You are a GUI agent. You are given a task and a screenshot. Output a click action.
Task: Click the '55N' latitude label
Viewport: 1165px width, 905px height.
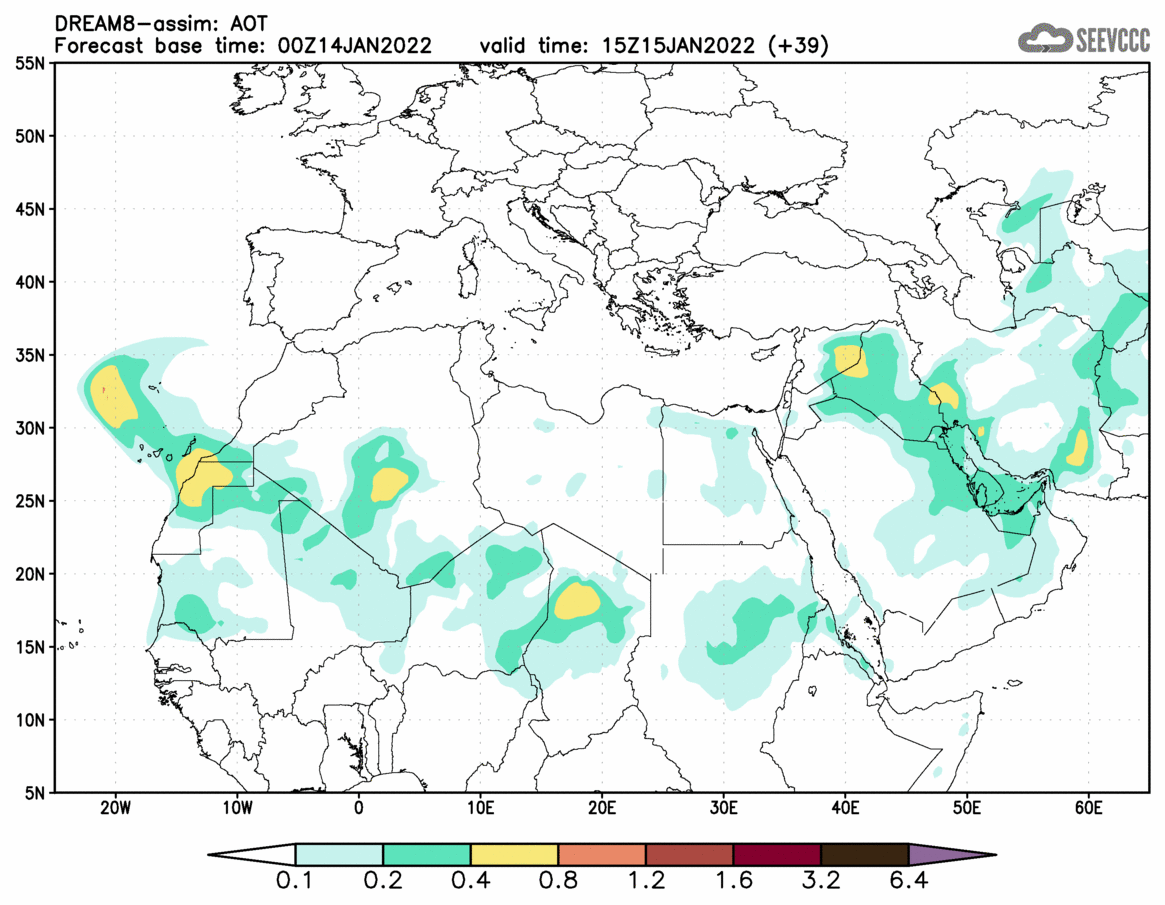30,63
